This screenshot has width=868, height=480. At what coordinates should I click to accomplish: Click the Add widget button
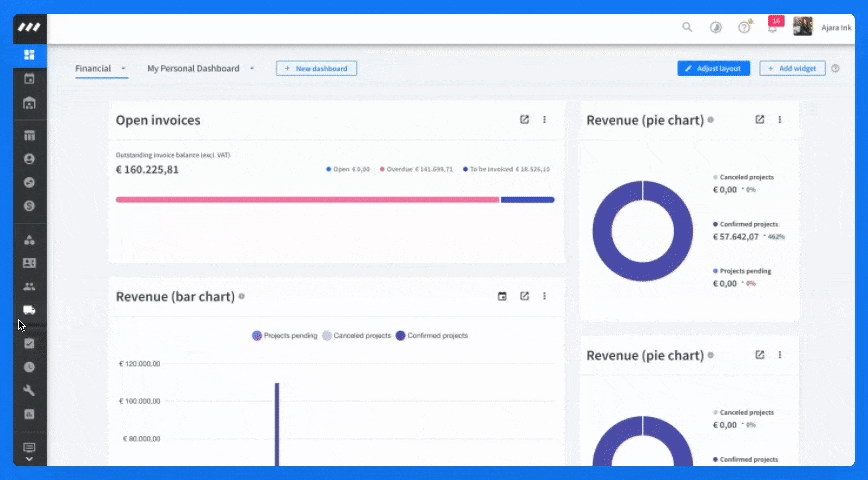[792, 68]
